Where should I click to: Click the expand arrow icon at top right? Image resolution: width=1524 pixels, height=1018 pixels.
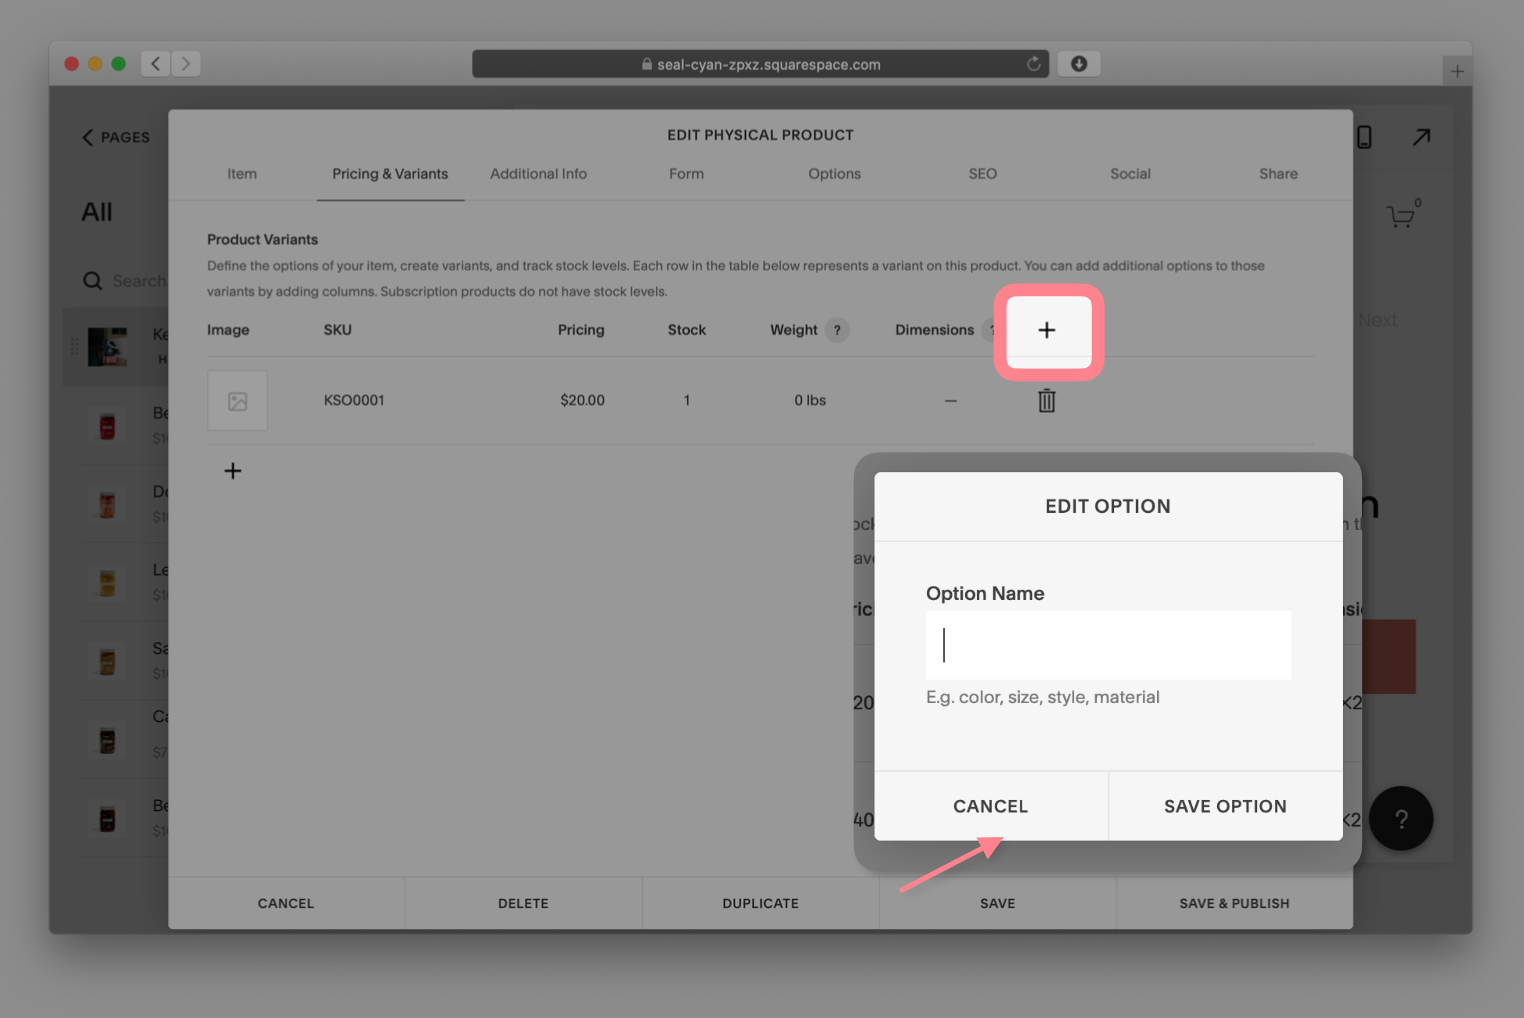click(x=1421, y=137)
